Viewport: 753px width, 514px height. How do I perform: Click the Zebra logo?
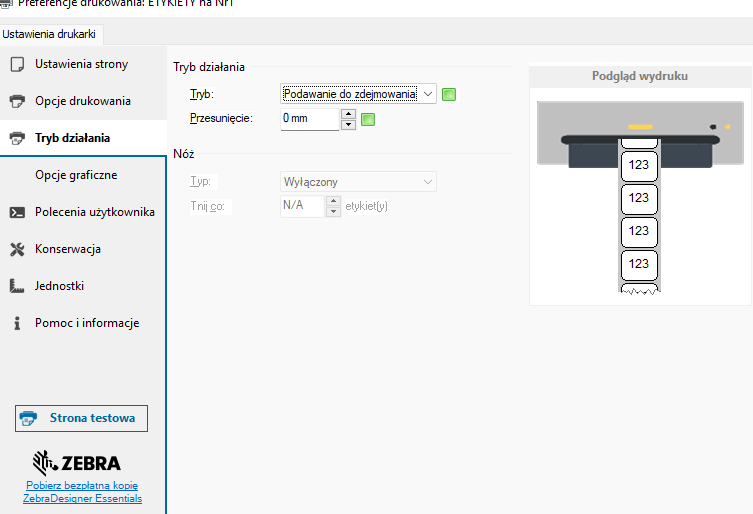click(x=77, y=462)
